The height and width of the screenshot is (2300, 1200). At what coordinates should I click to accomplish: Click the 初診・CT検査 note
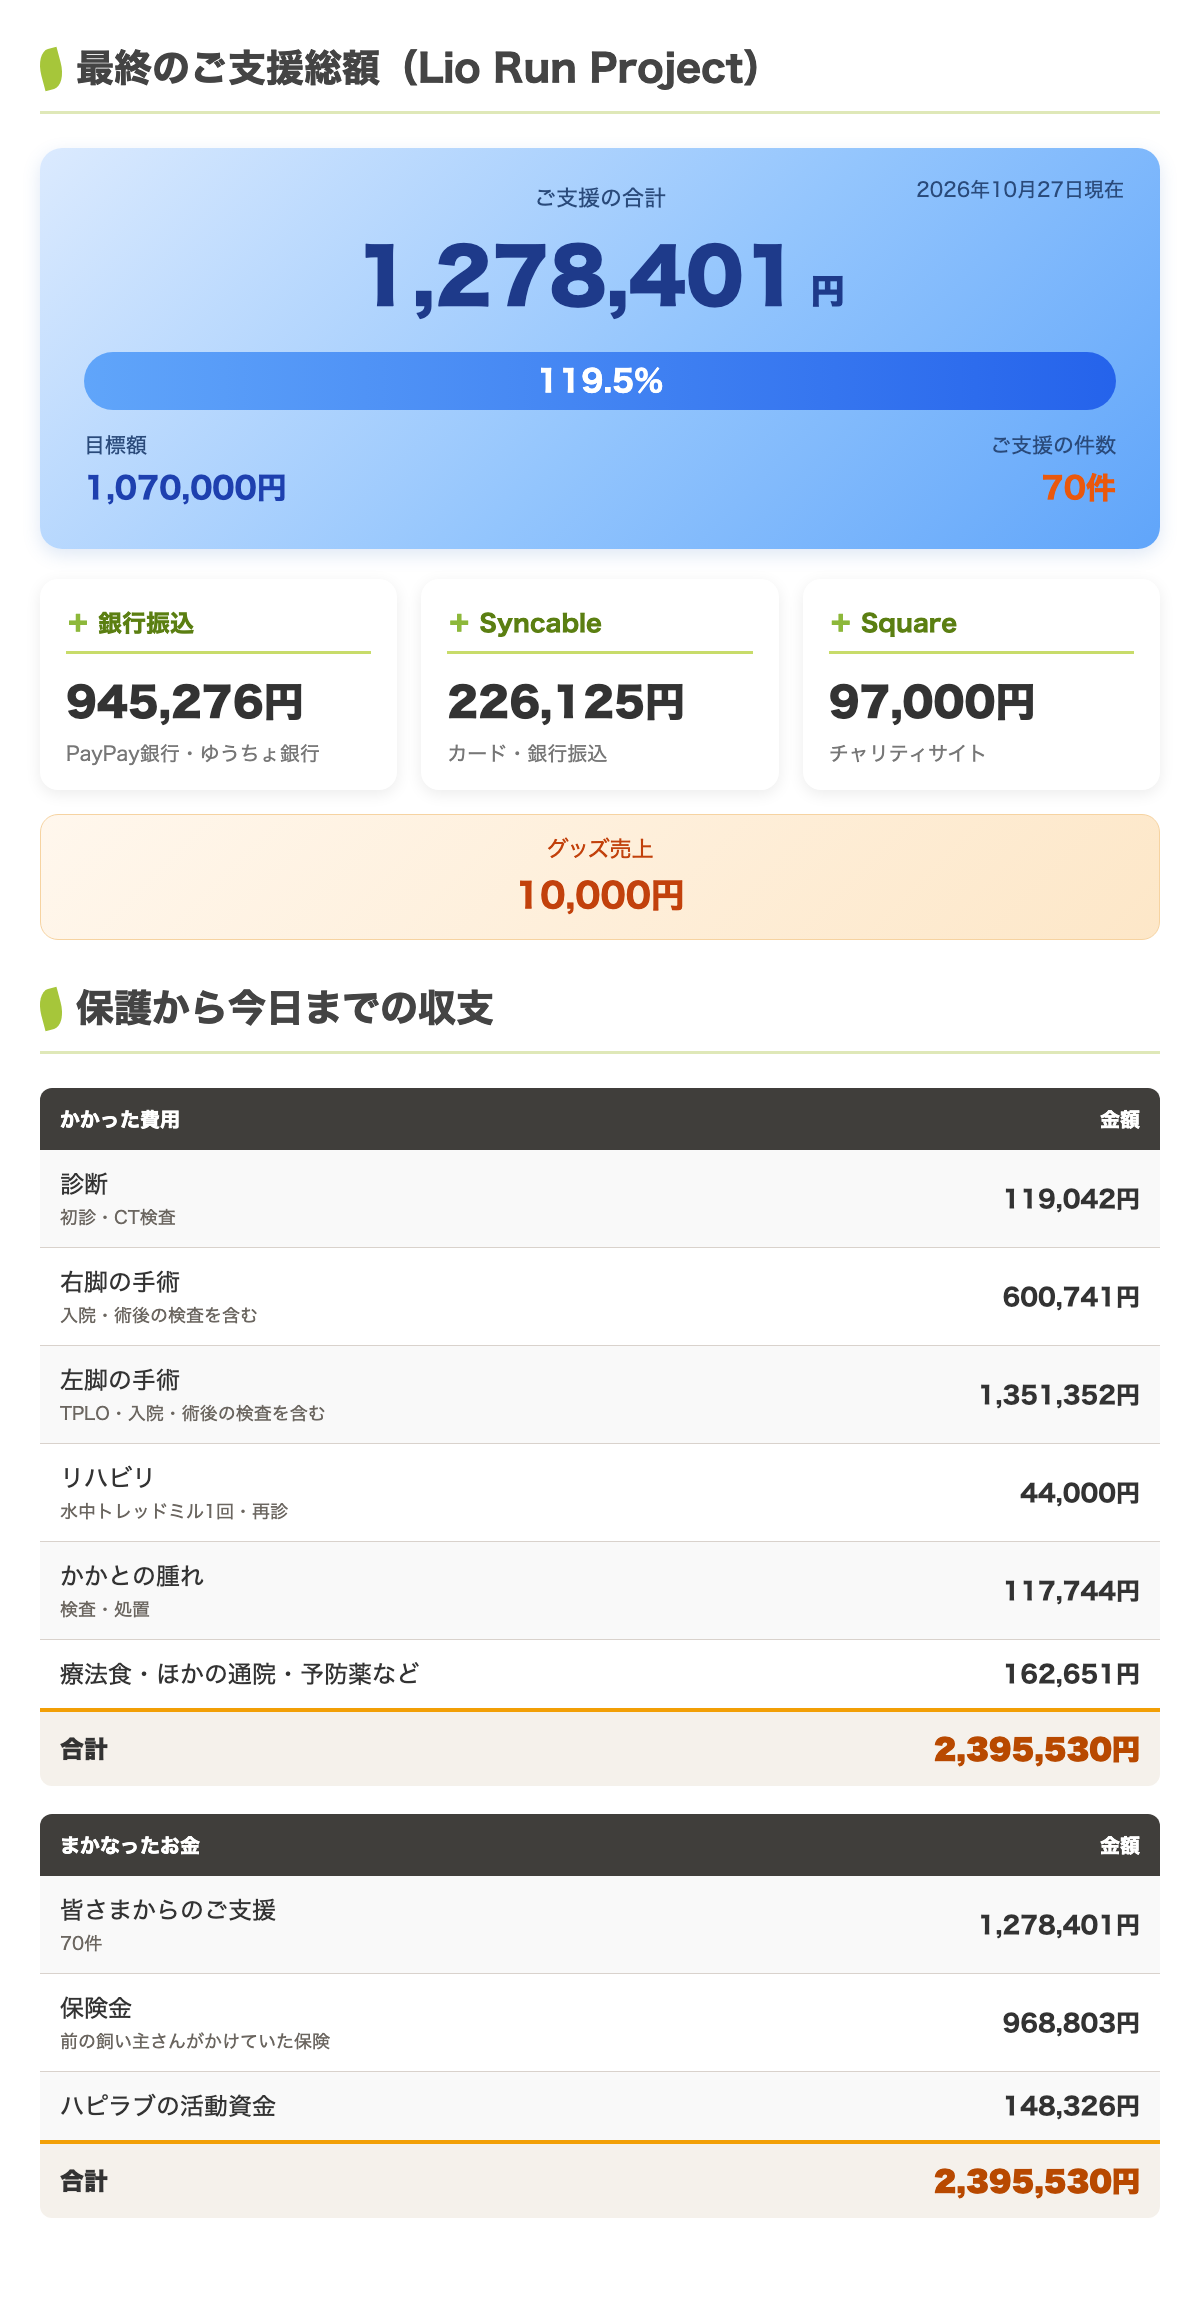click(x=118, y=1217)
